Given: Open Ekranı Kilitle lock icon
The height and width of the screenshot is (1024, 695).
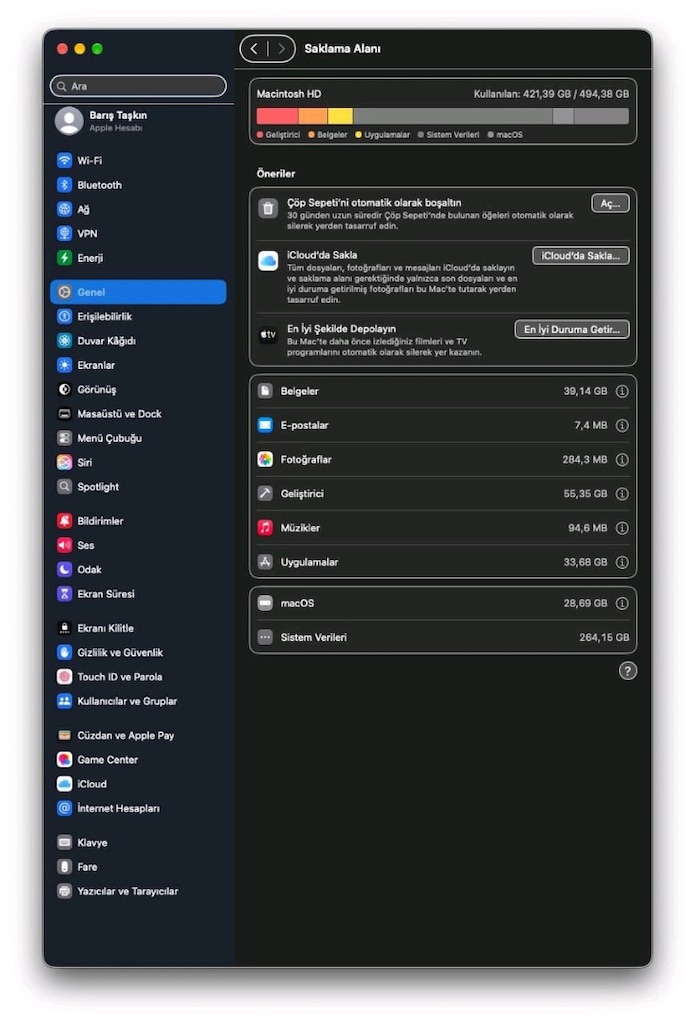Looking at the screenshot, I should [x=64, y=628].
